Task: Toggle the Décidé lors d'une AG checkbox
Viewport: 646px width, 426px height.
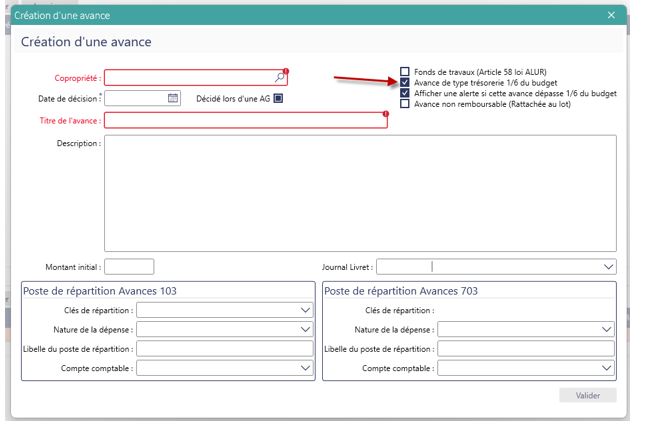Action: (279, 98)
